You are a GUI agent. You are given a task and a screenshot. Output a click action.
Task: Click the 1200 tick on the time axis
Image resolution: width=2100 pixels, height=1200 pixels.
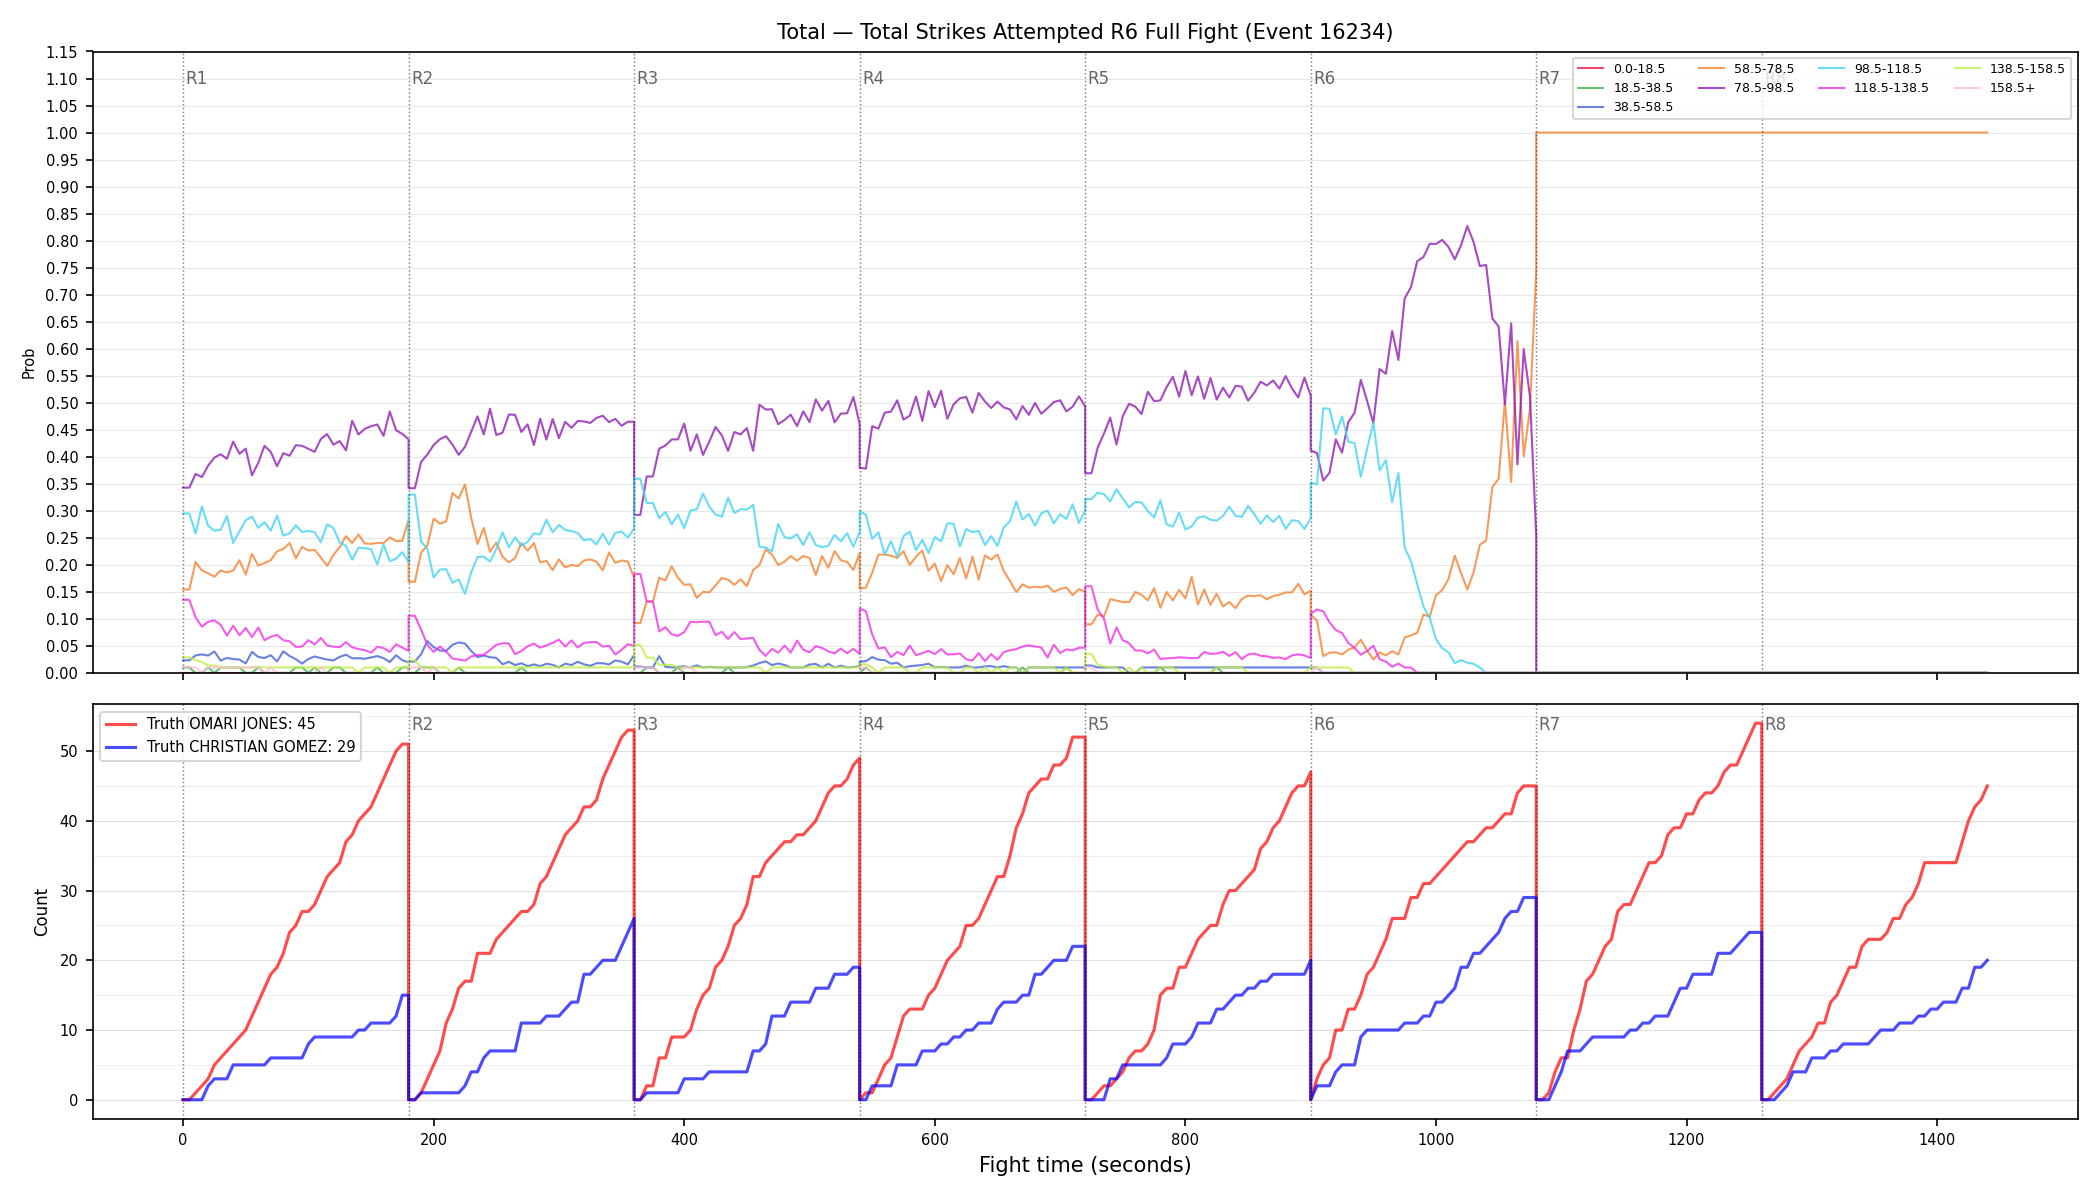tap(1686, 1138)
